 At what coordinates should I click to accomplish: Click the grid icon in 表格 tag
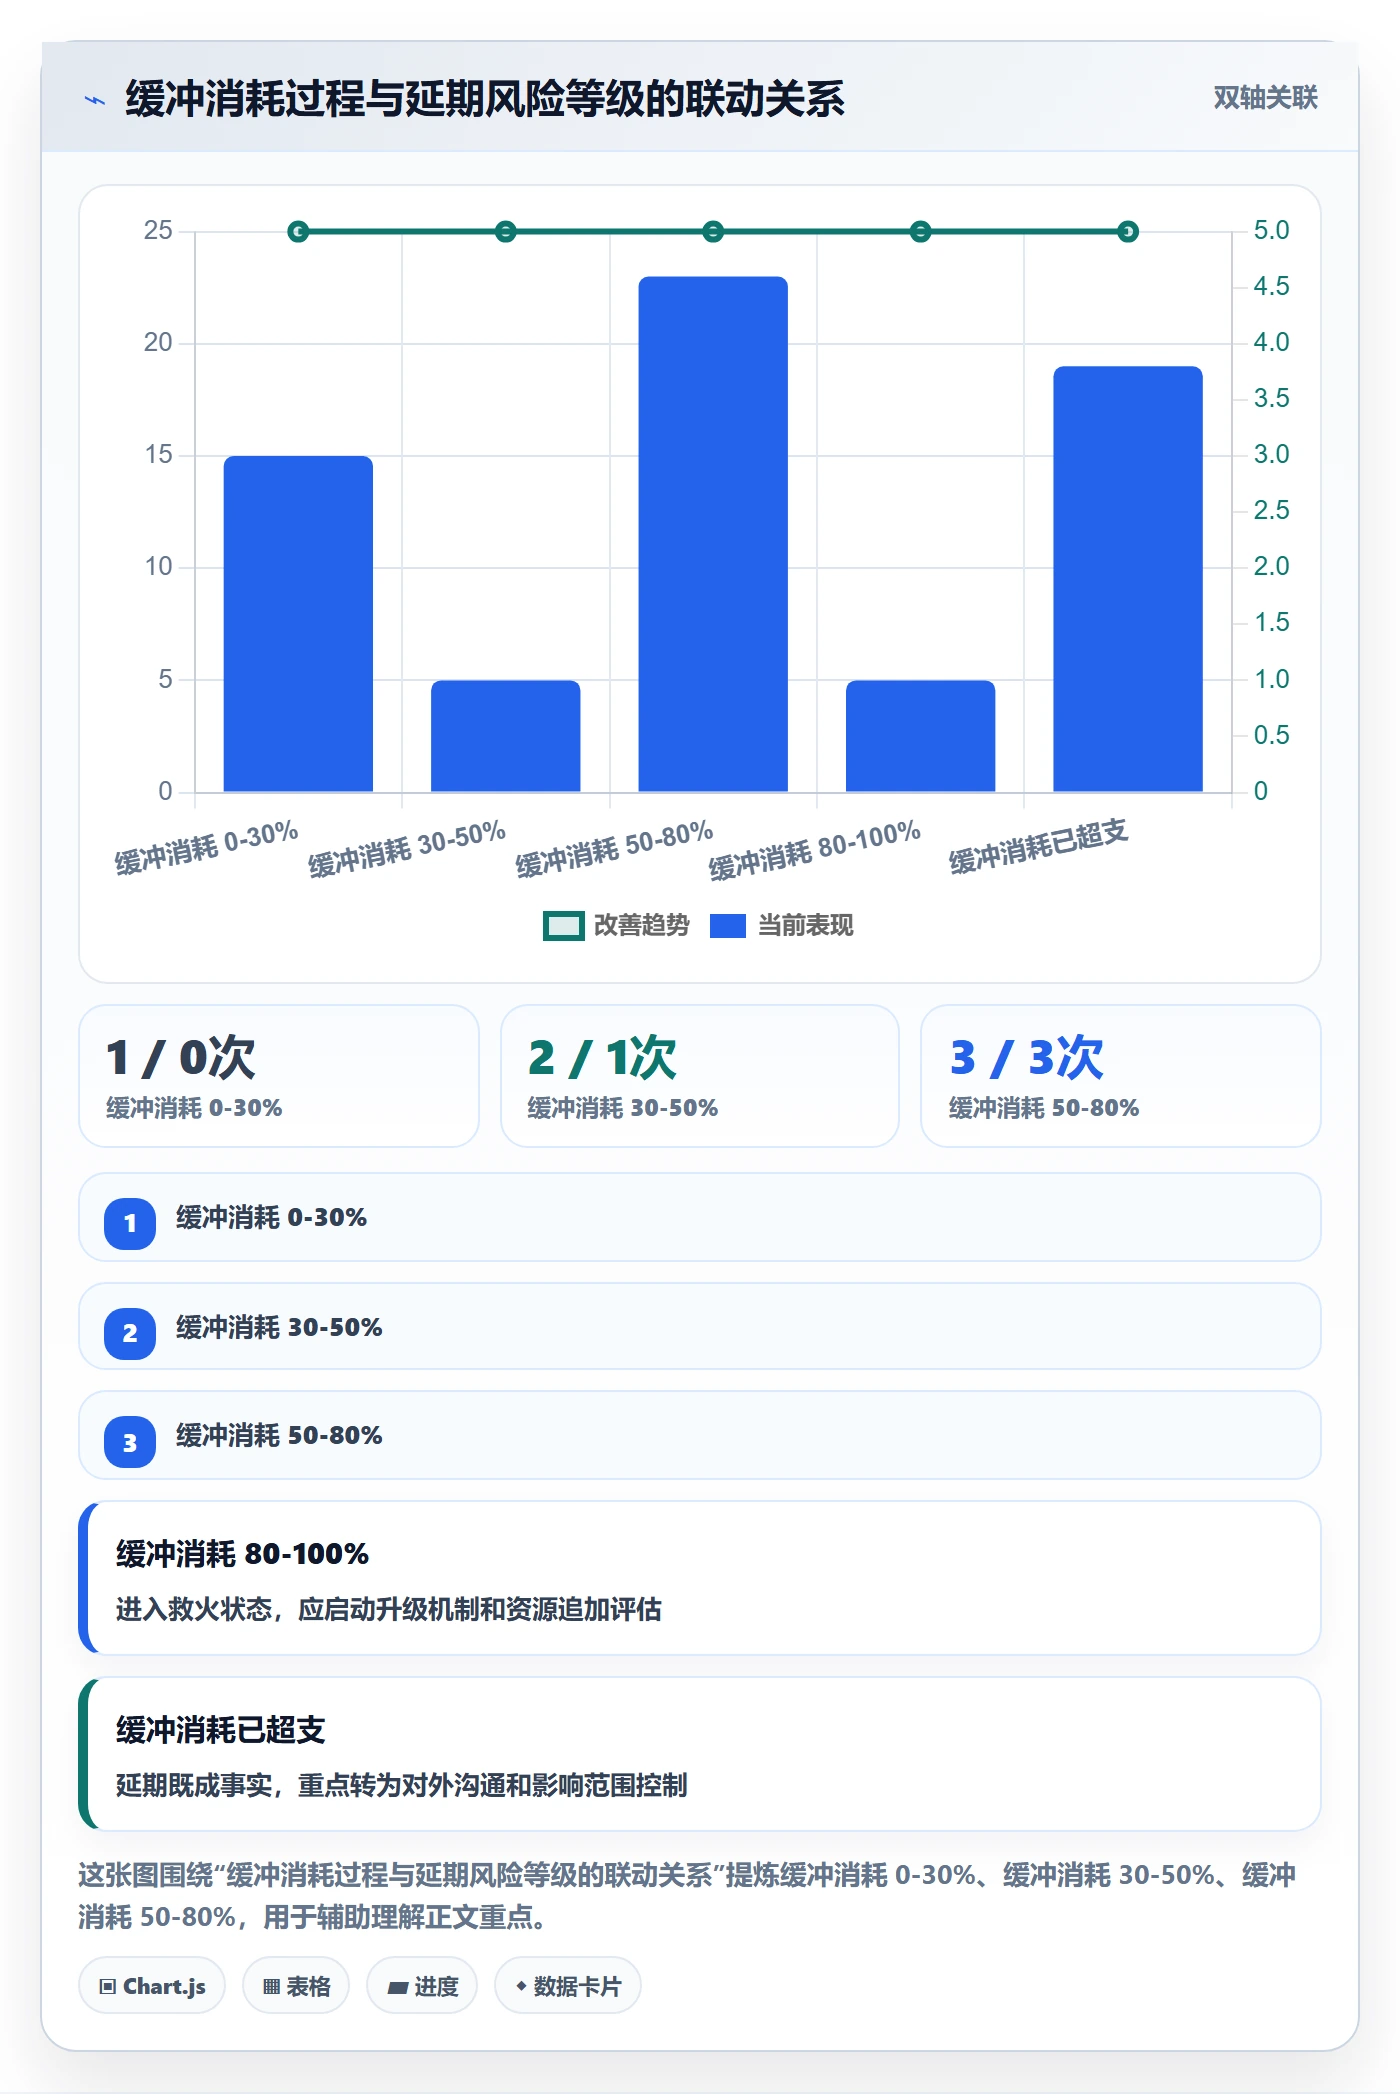(x=271, y=1987)
